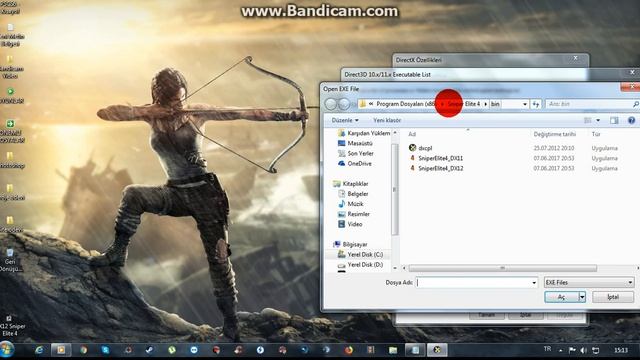640x360 pixels.
Task: Open Belgeler library
Action: 353,194
